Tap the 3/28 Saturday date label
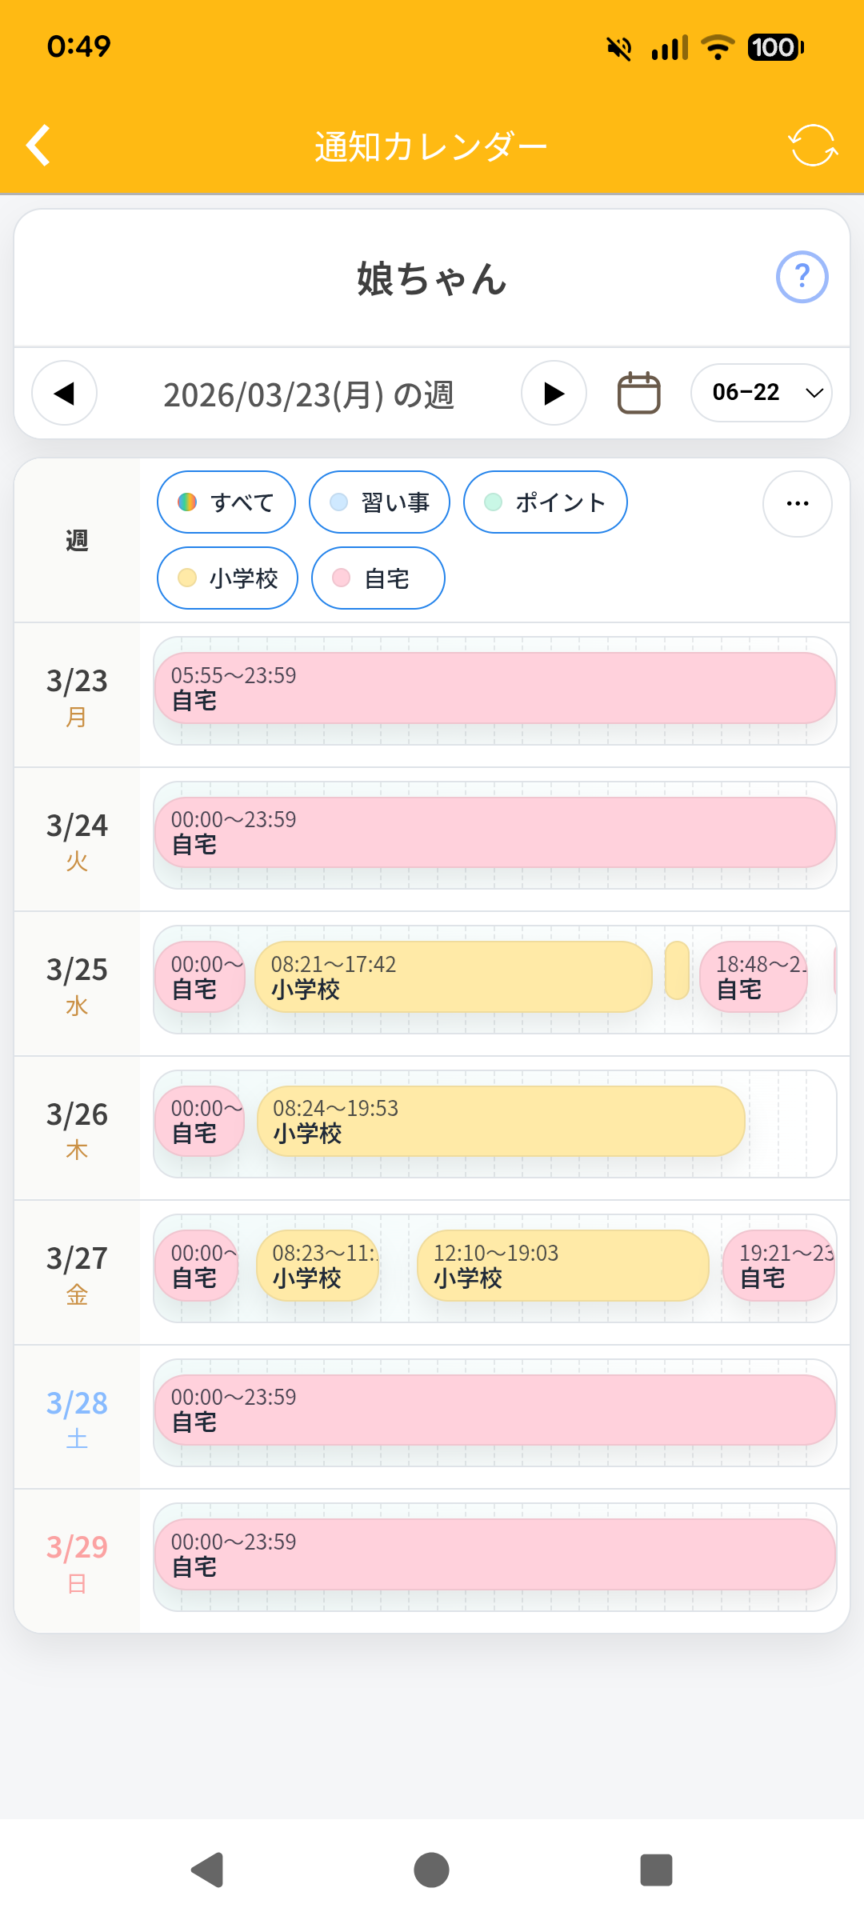864x1920 pixels. point(77,1416)
